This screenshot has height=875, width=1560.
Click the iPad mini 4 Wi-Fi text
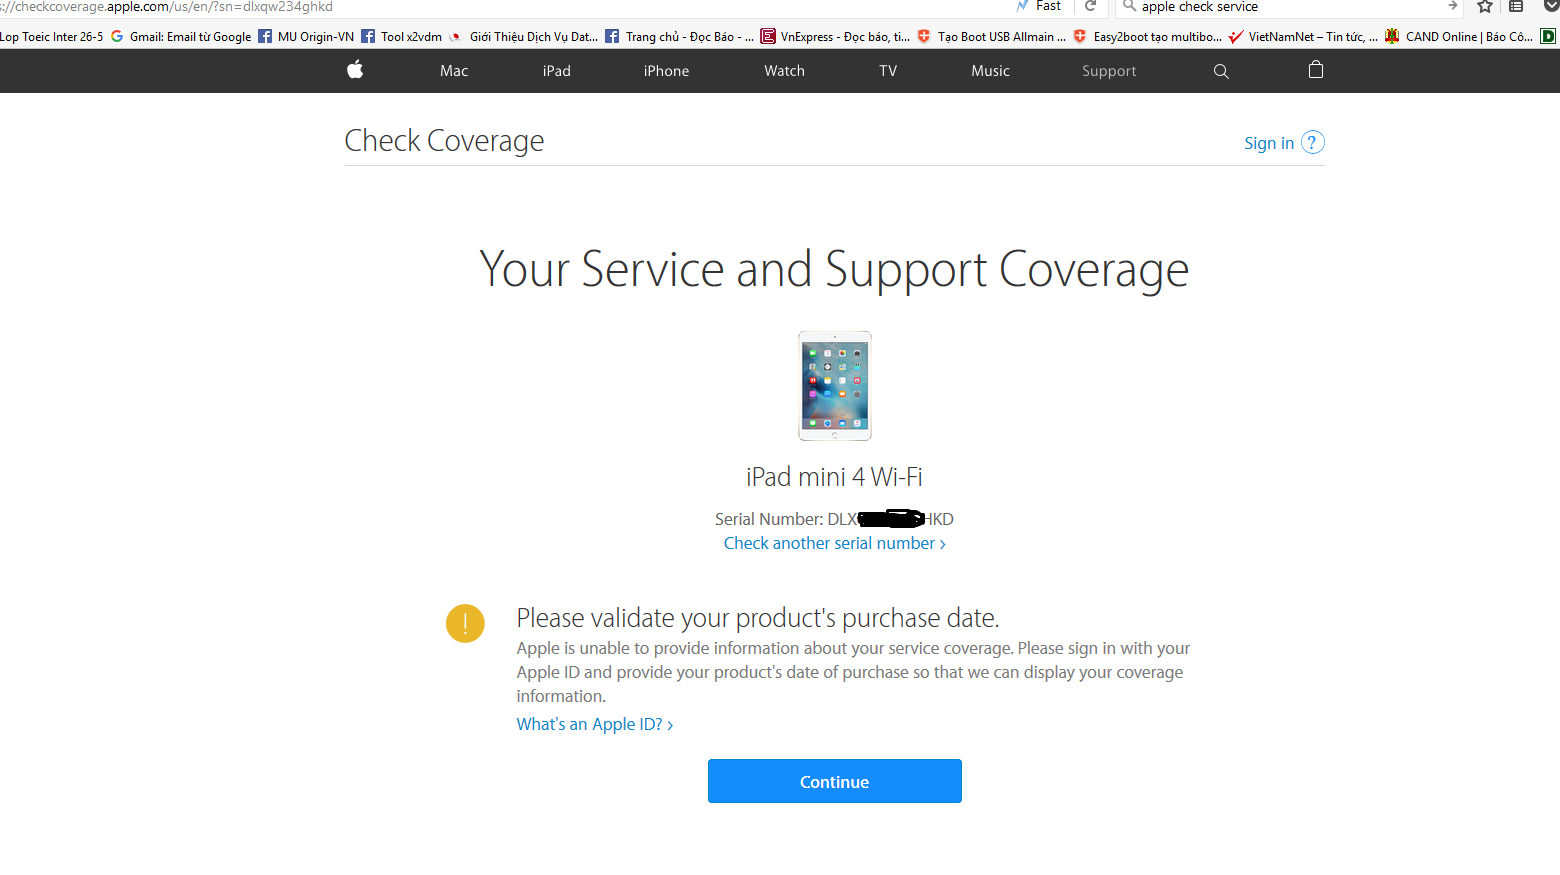[834, 477]
